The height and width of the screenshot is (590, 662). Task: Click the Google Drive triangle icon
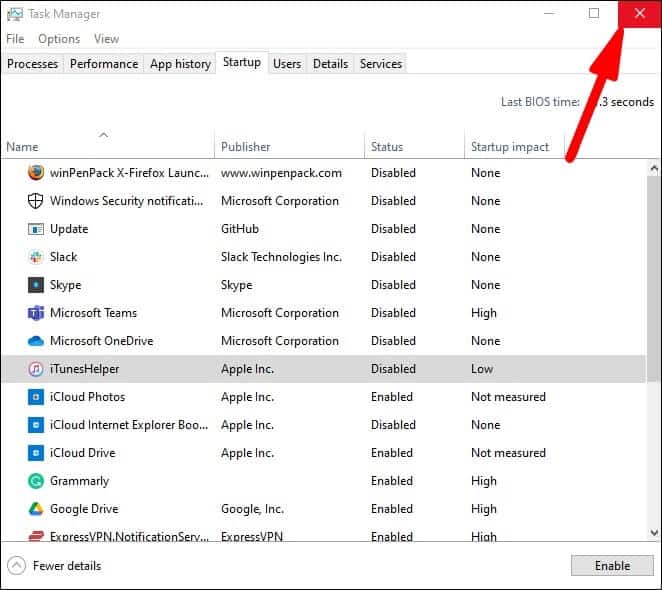point(36,509)
